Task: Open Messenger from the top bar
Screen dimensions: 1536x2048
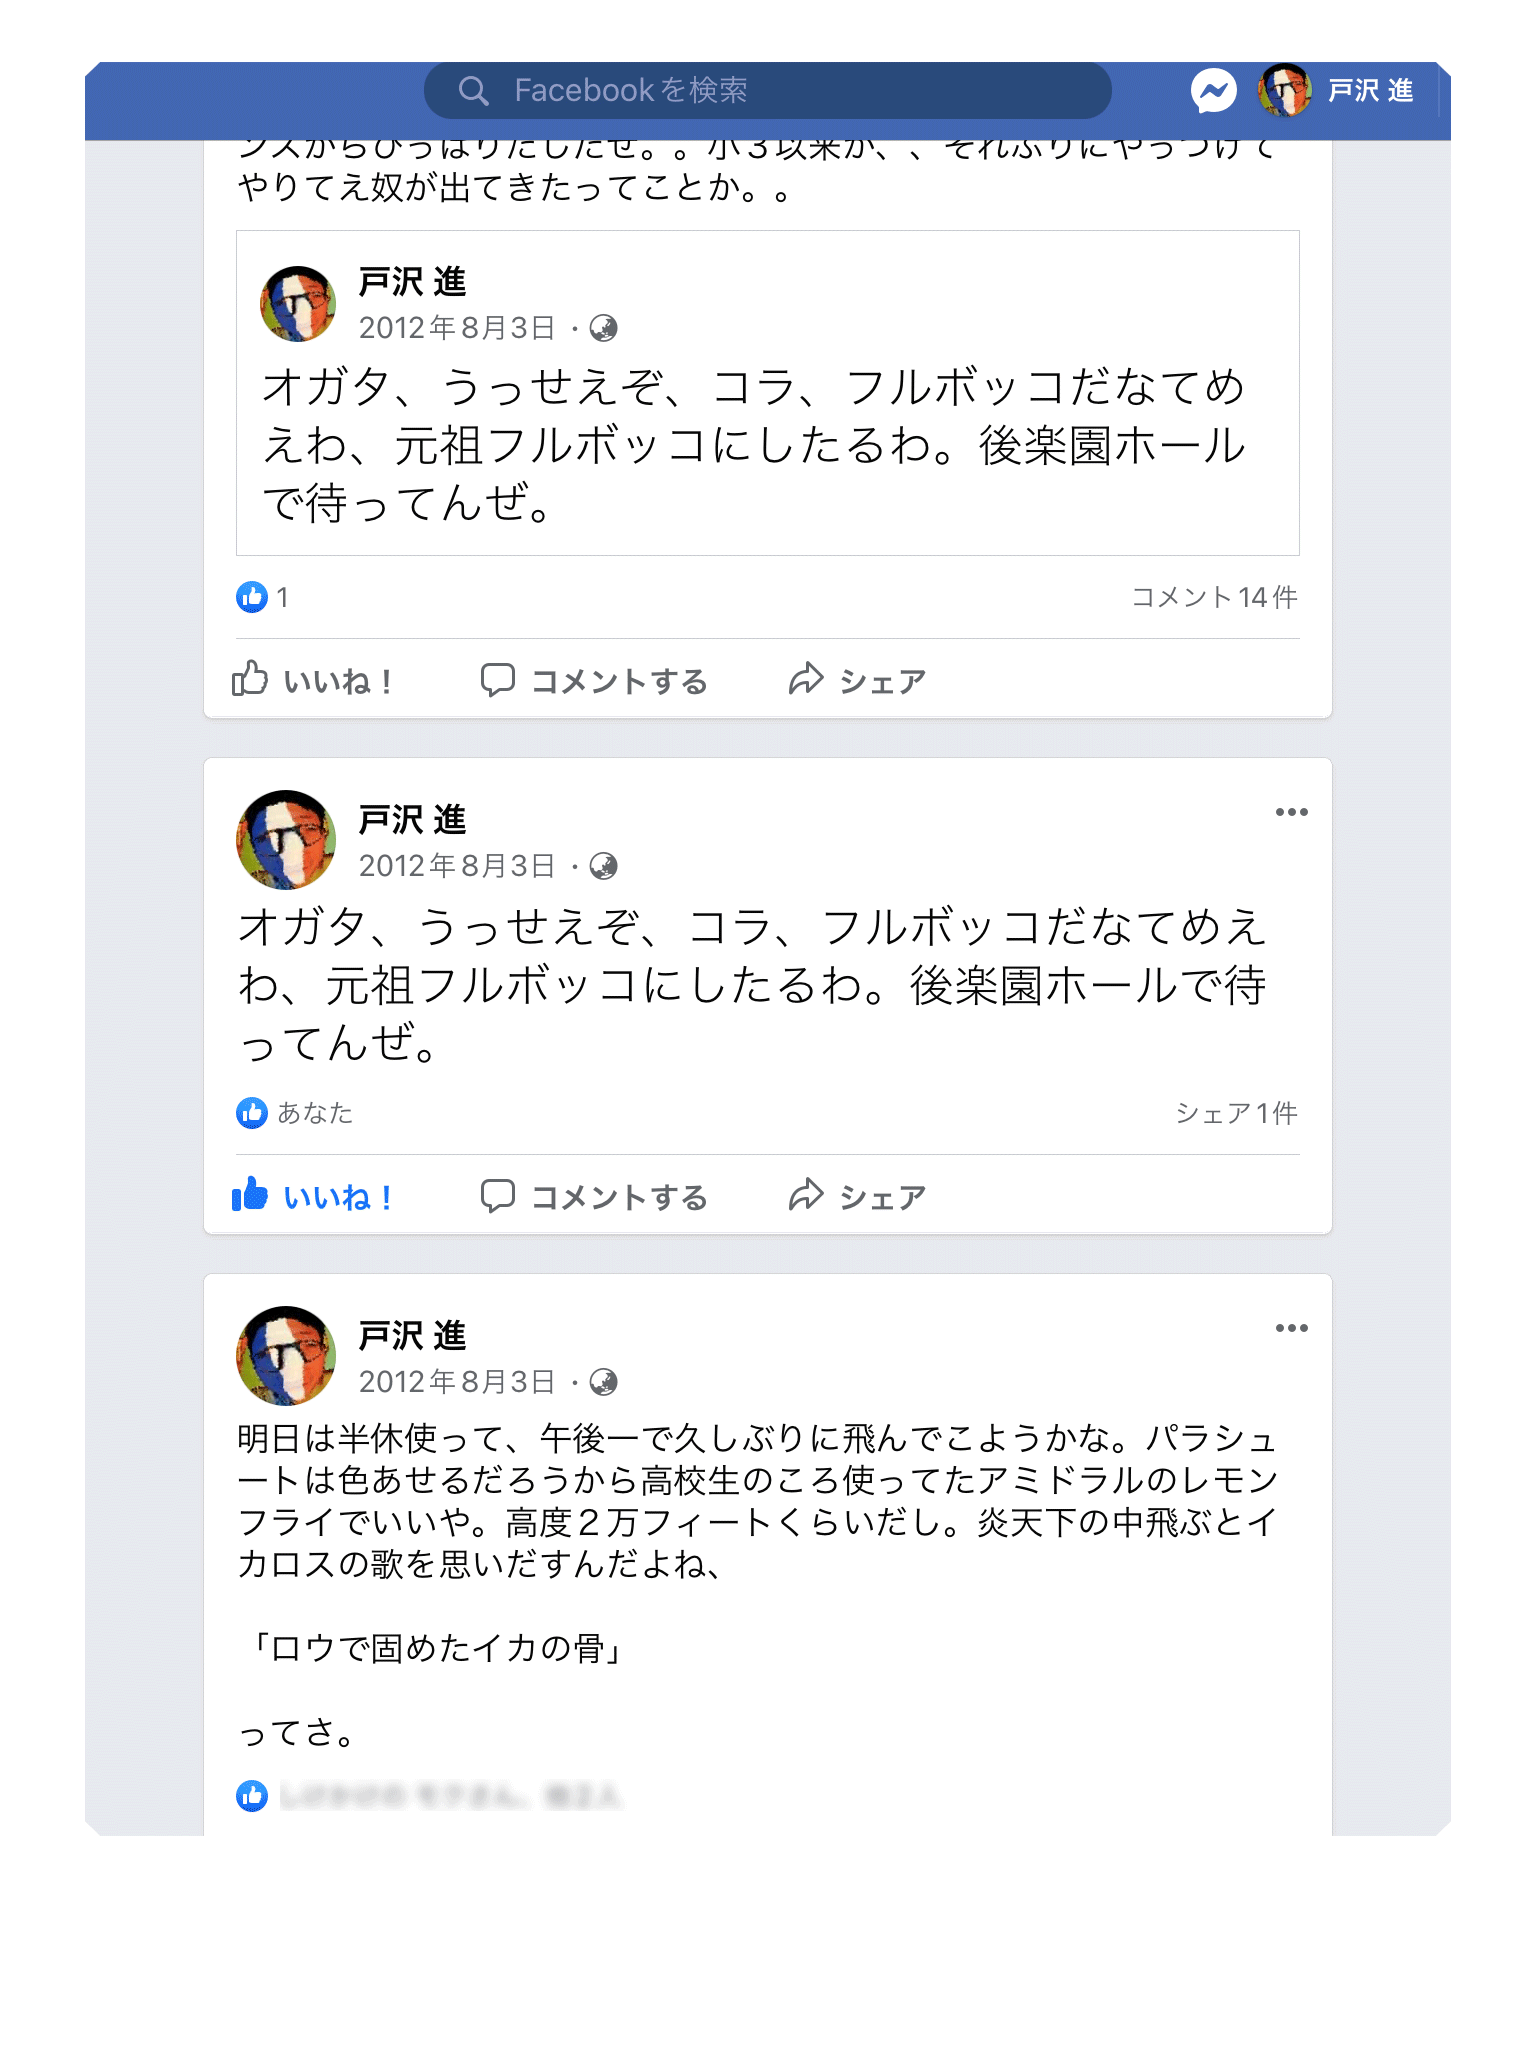Action: click(x=1213, y=91)
